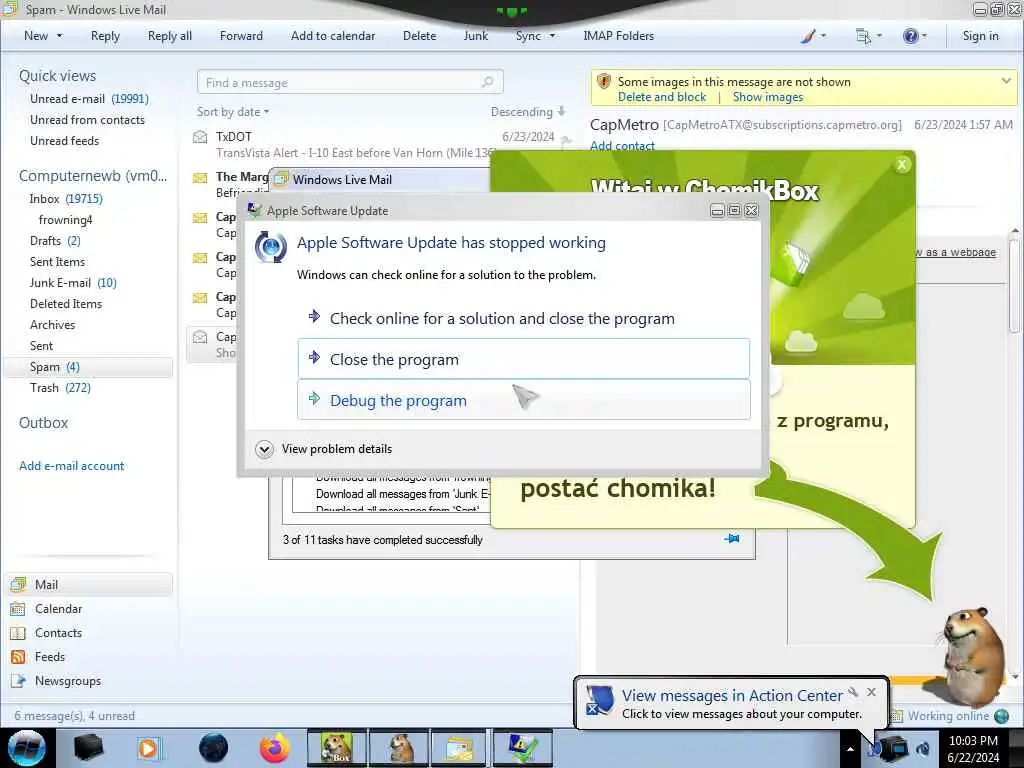Click Add contact link for CapMetro
Viewport: 1024px width, 768px height.
[622, 146]
